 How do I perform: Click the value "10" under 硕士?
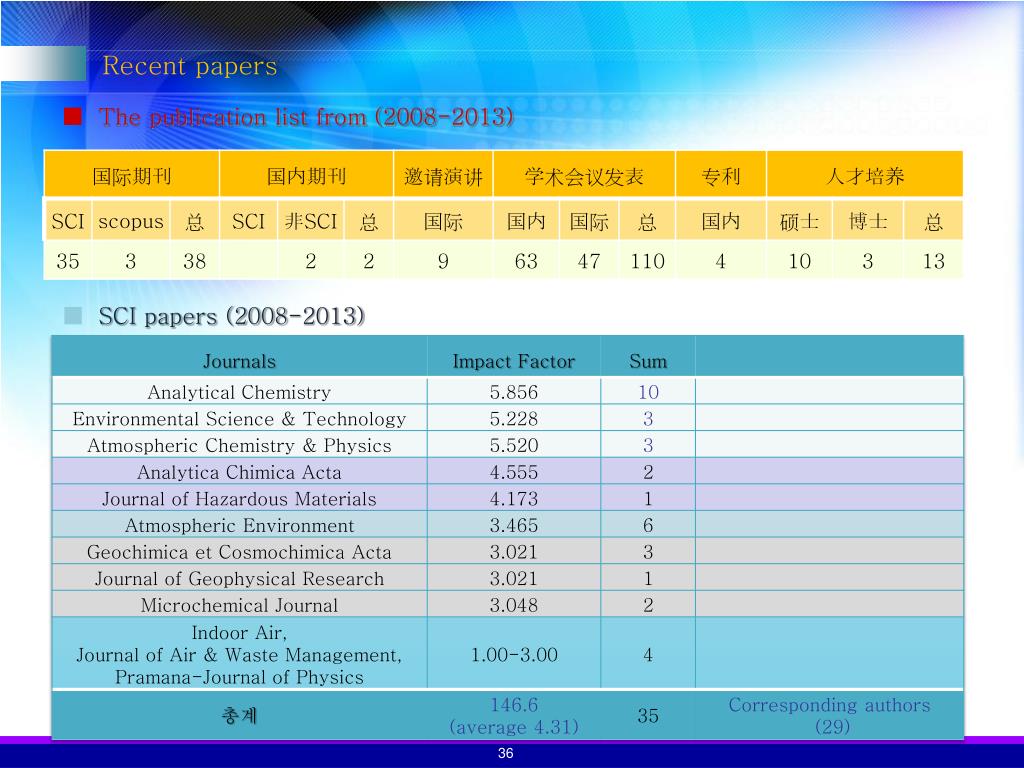click(x=799, y=261)
